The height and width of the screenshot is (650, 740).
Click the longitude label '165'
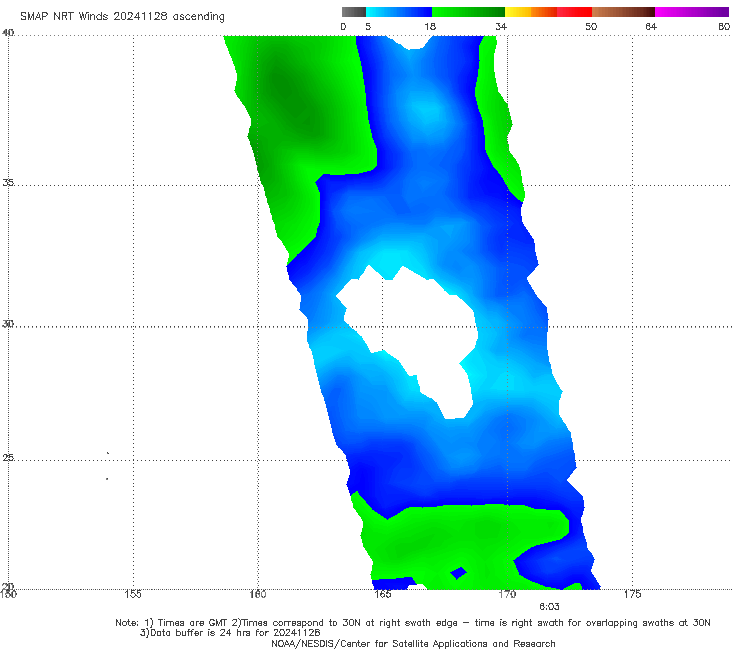383,594
